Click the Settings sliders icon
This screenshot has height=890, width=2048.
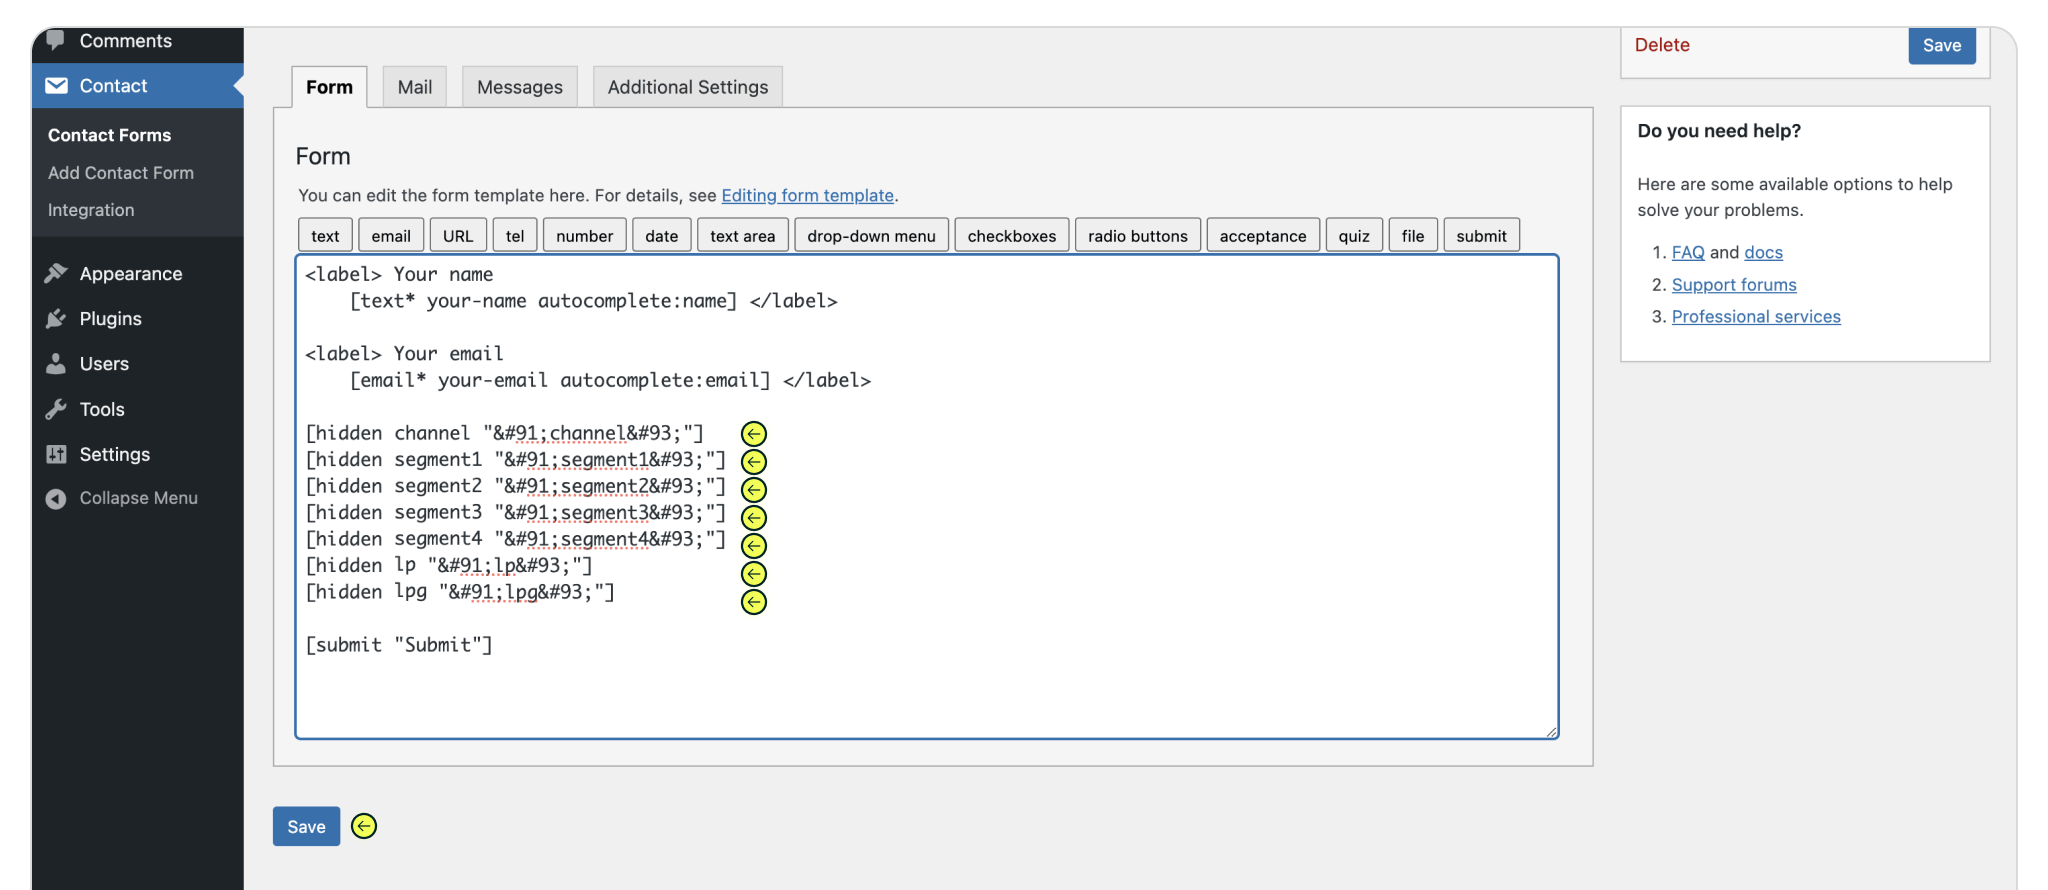[56, 454]
